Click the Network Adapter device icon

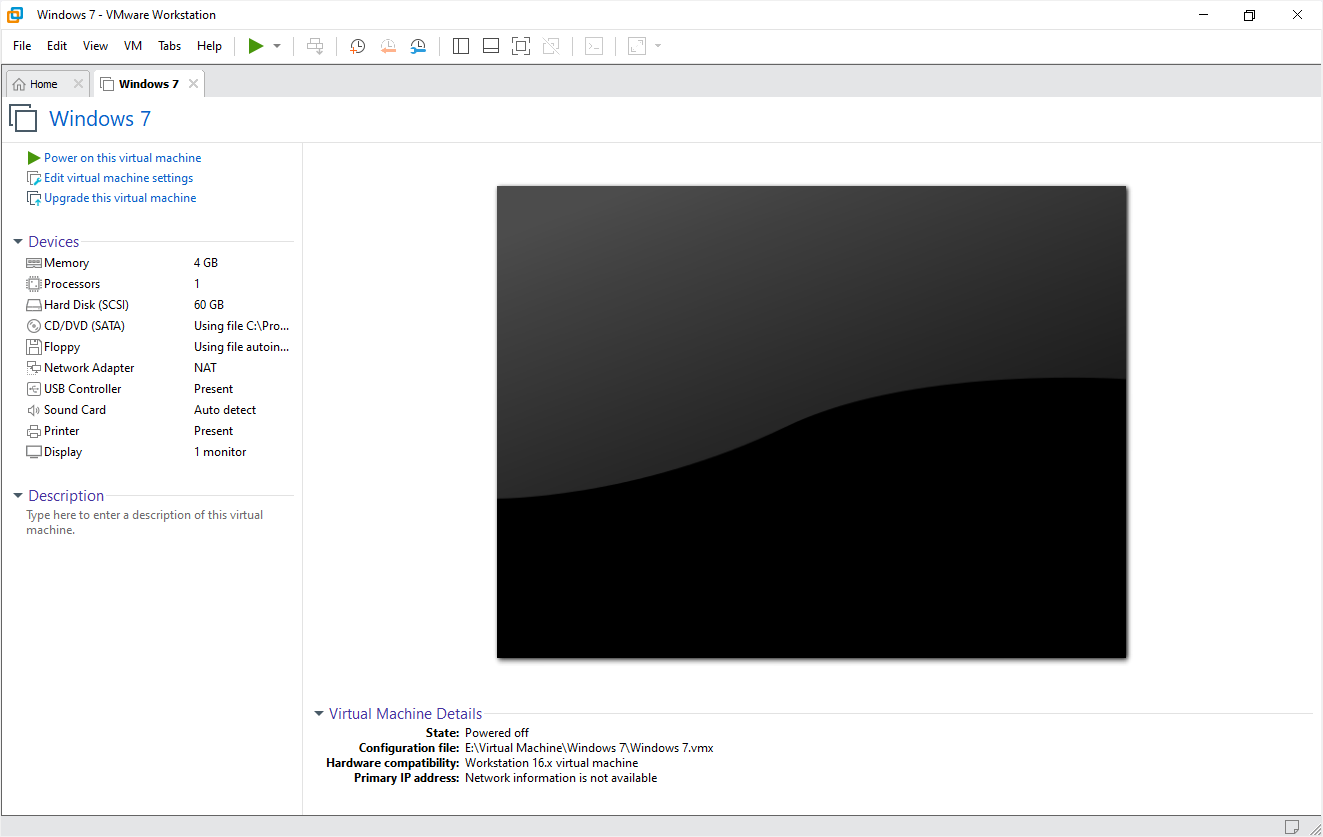pos(33,367)
